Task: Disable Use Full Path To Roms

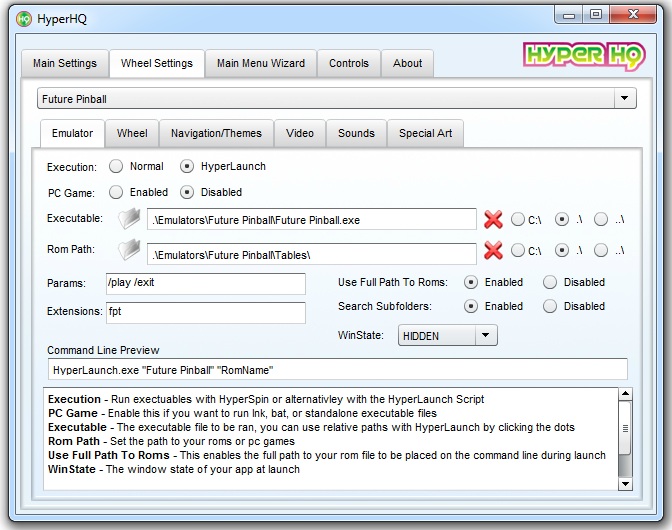Action: (550, 282)
